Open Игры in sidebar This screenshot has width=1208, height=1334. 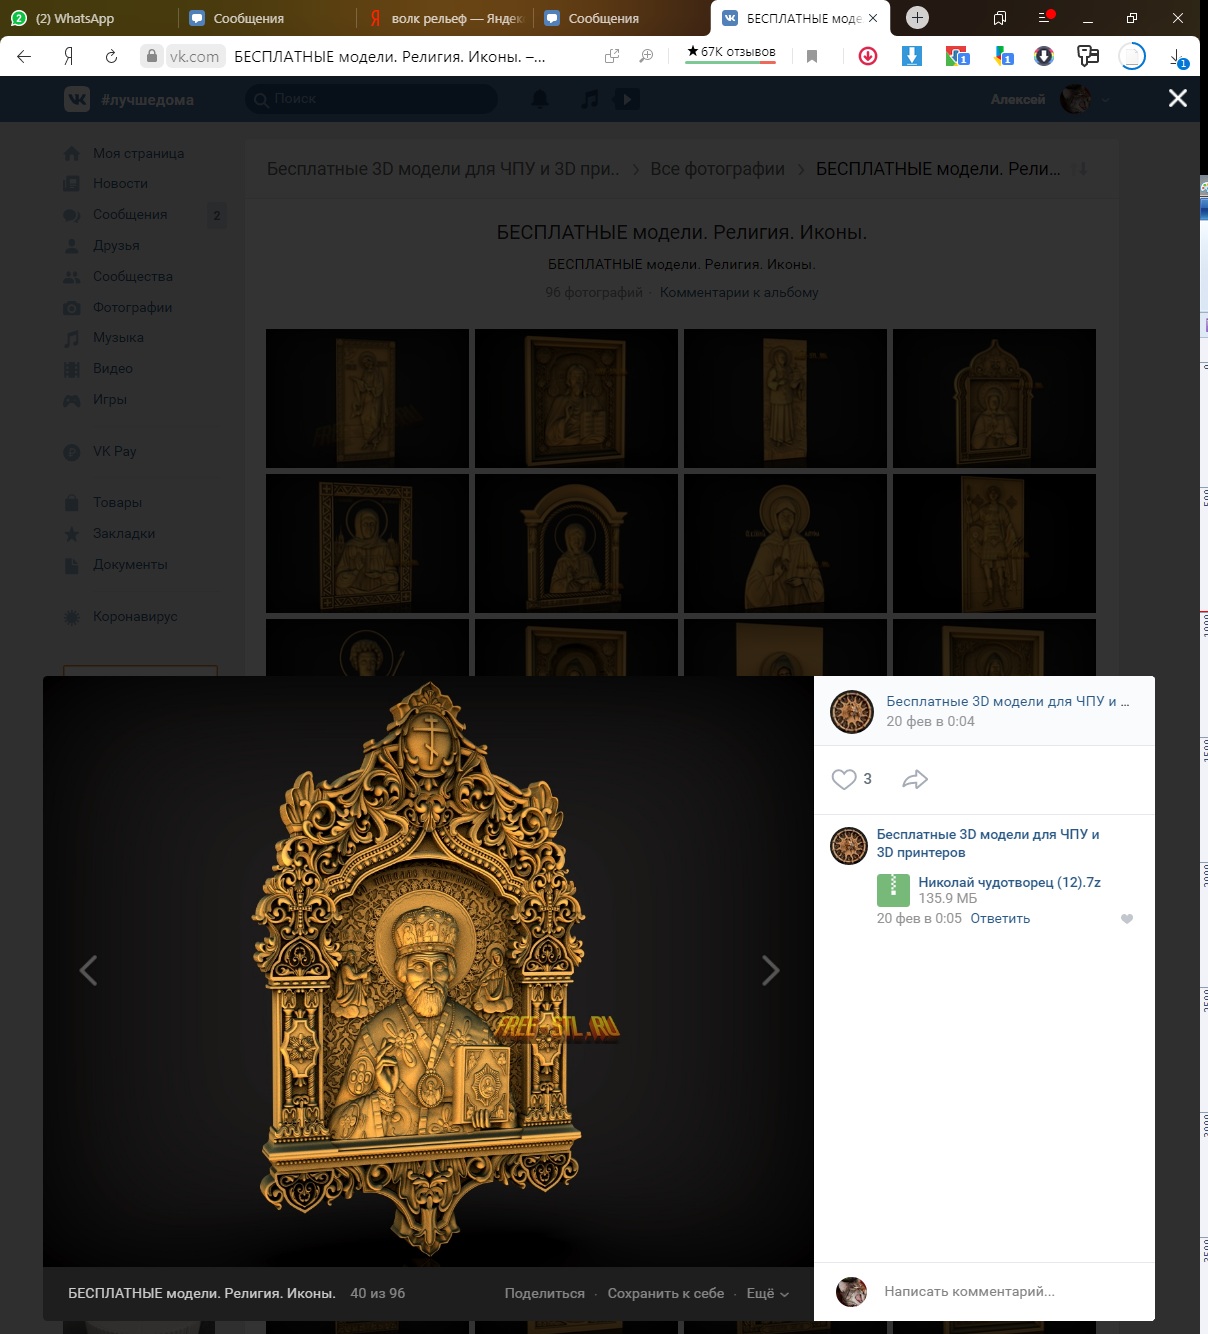pos(110,399)
